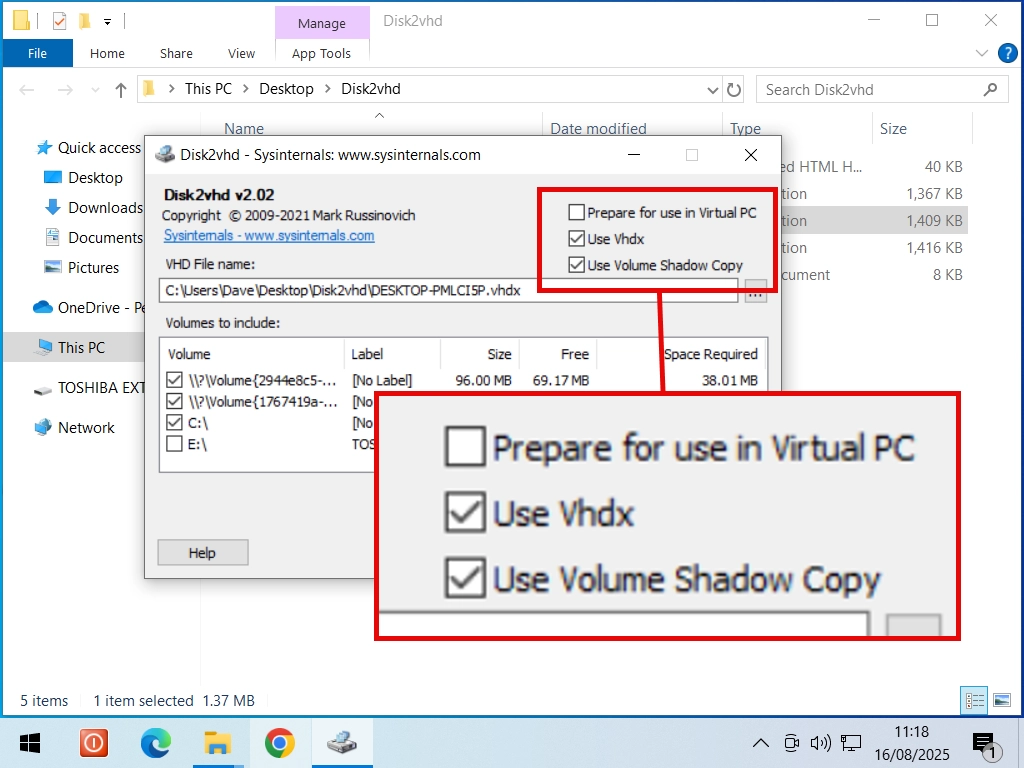This screenshot has height=768, width=1024.
Task: Expand the ribbon with the chevron near help
Action: [981, 53]
